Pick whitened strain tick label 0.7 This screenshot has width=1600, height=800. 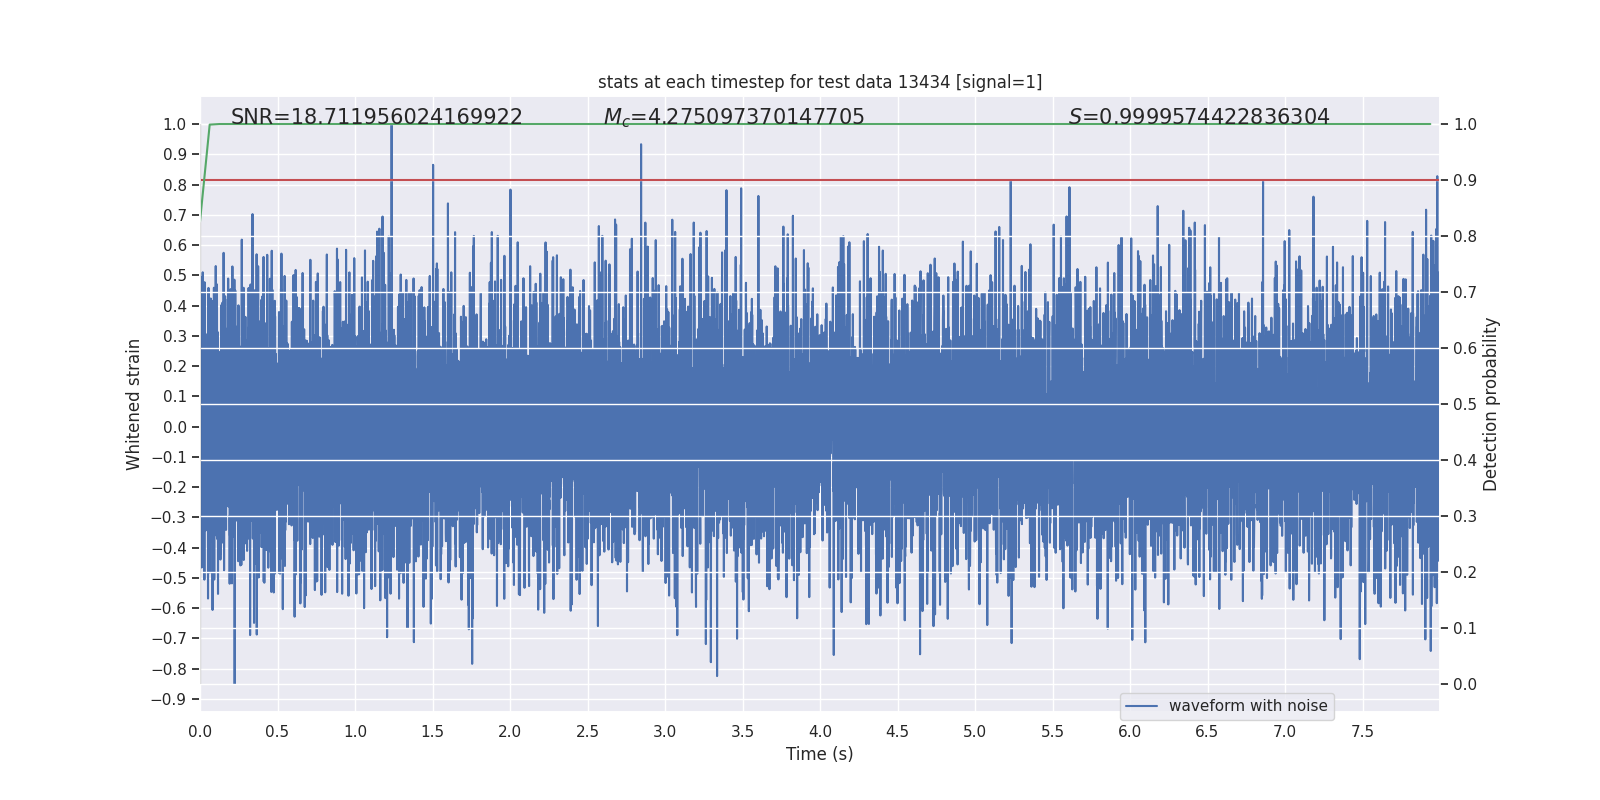tap(175, 216)
